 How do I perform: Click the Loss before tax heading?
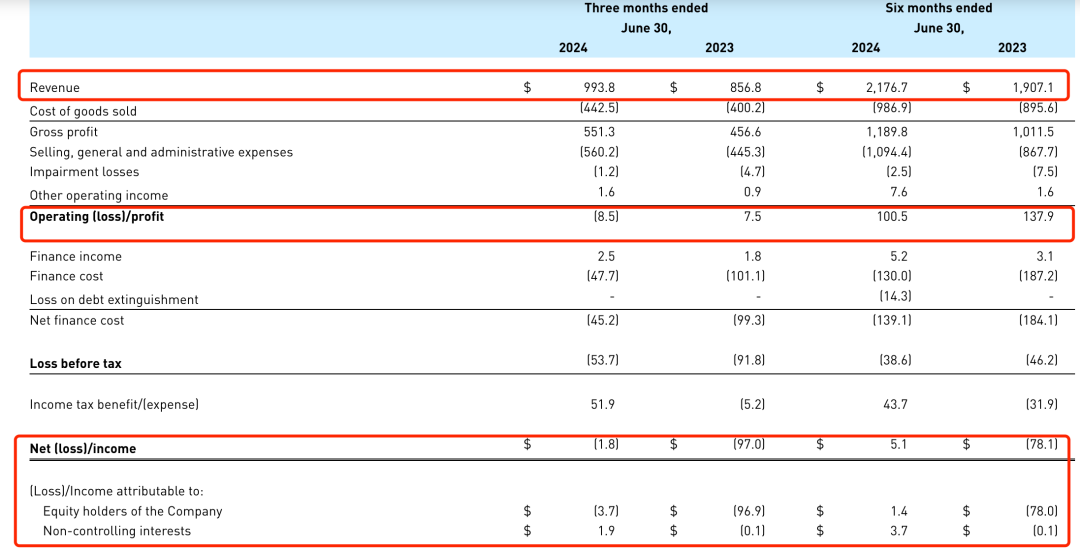pos(76,364)
